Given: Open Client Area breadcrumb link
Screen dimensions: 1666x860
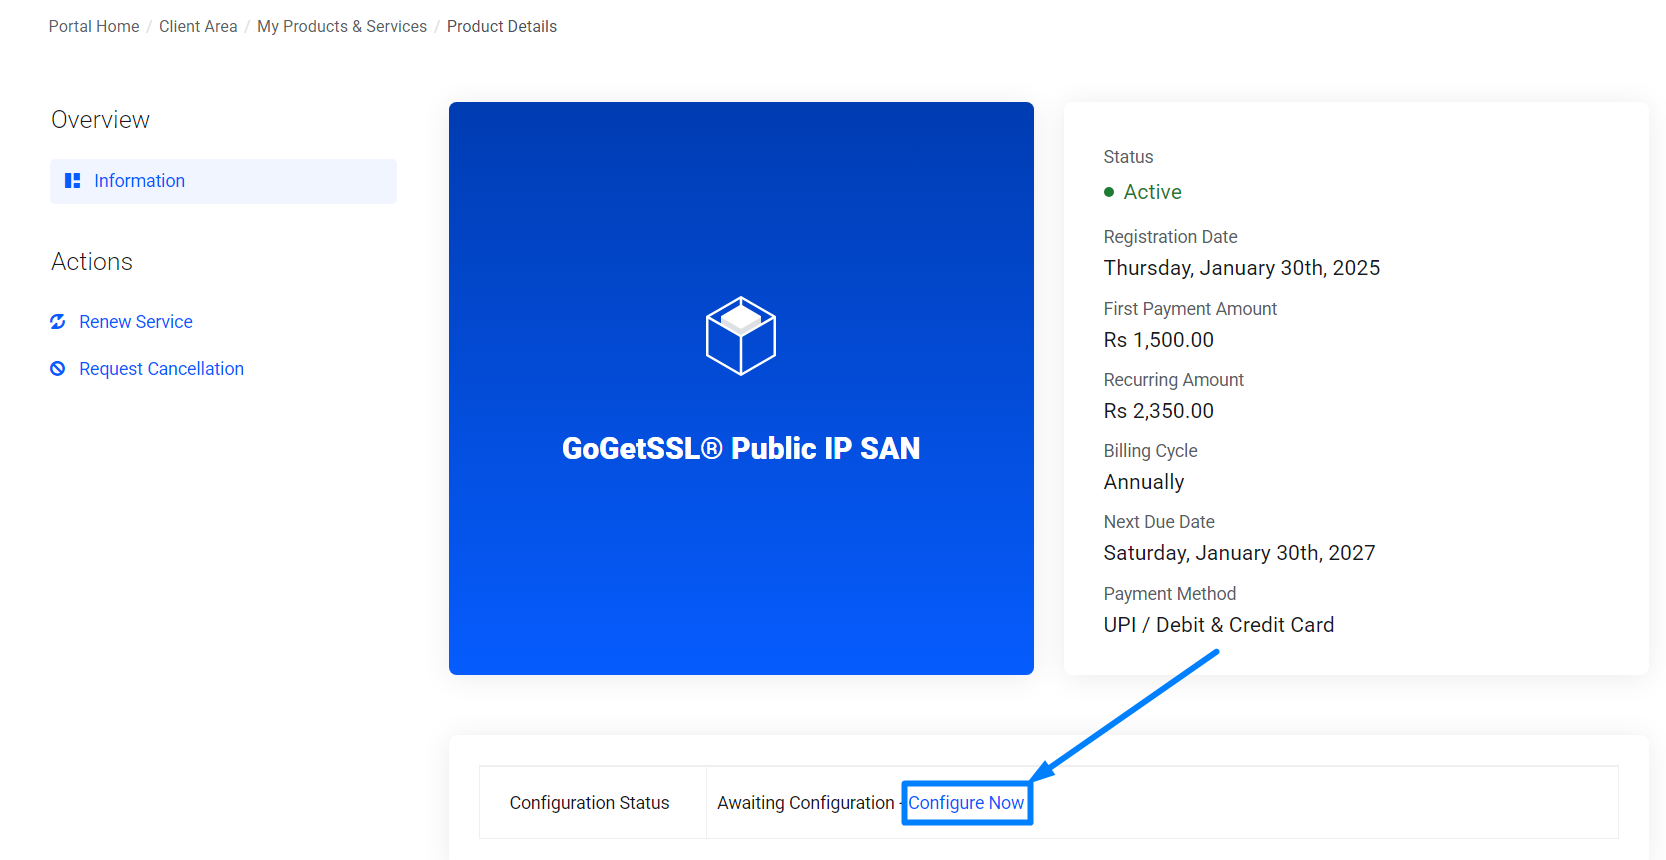Looking at the screenshot, I should pos(198,27).
